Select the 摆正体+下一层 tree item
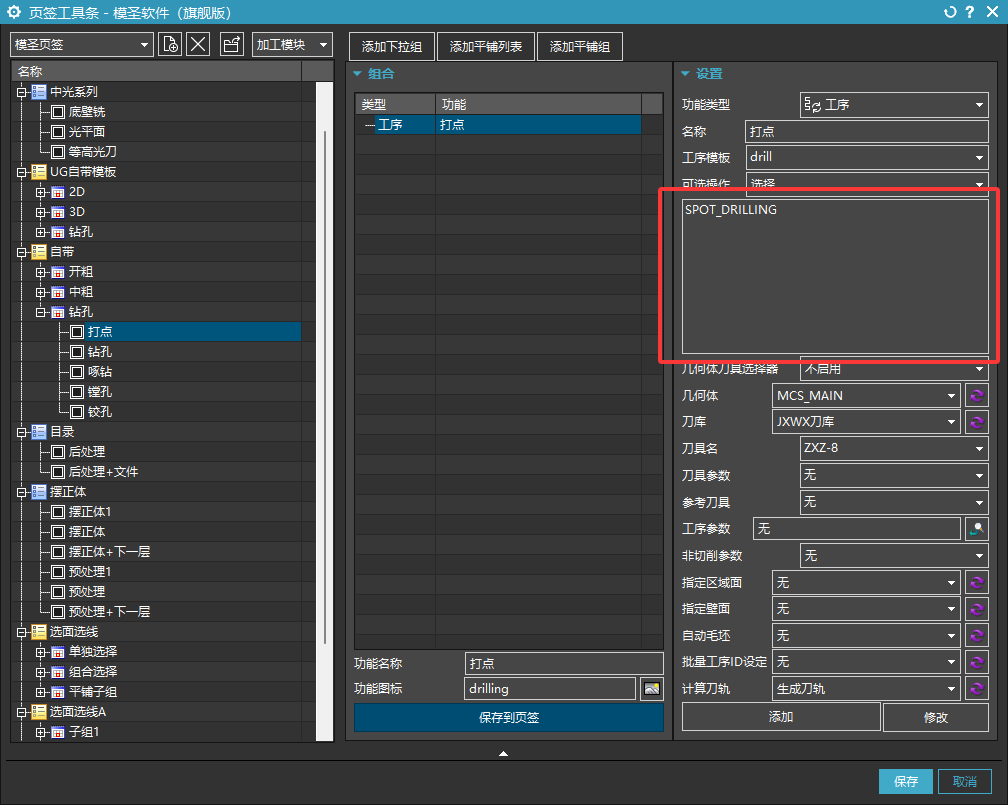Screen dimensions: 1008x805 pos(109,552)
